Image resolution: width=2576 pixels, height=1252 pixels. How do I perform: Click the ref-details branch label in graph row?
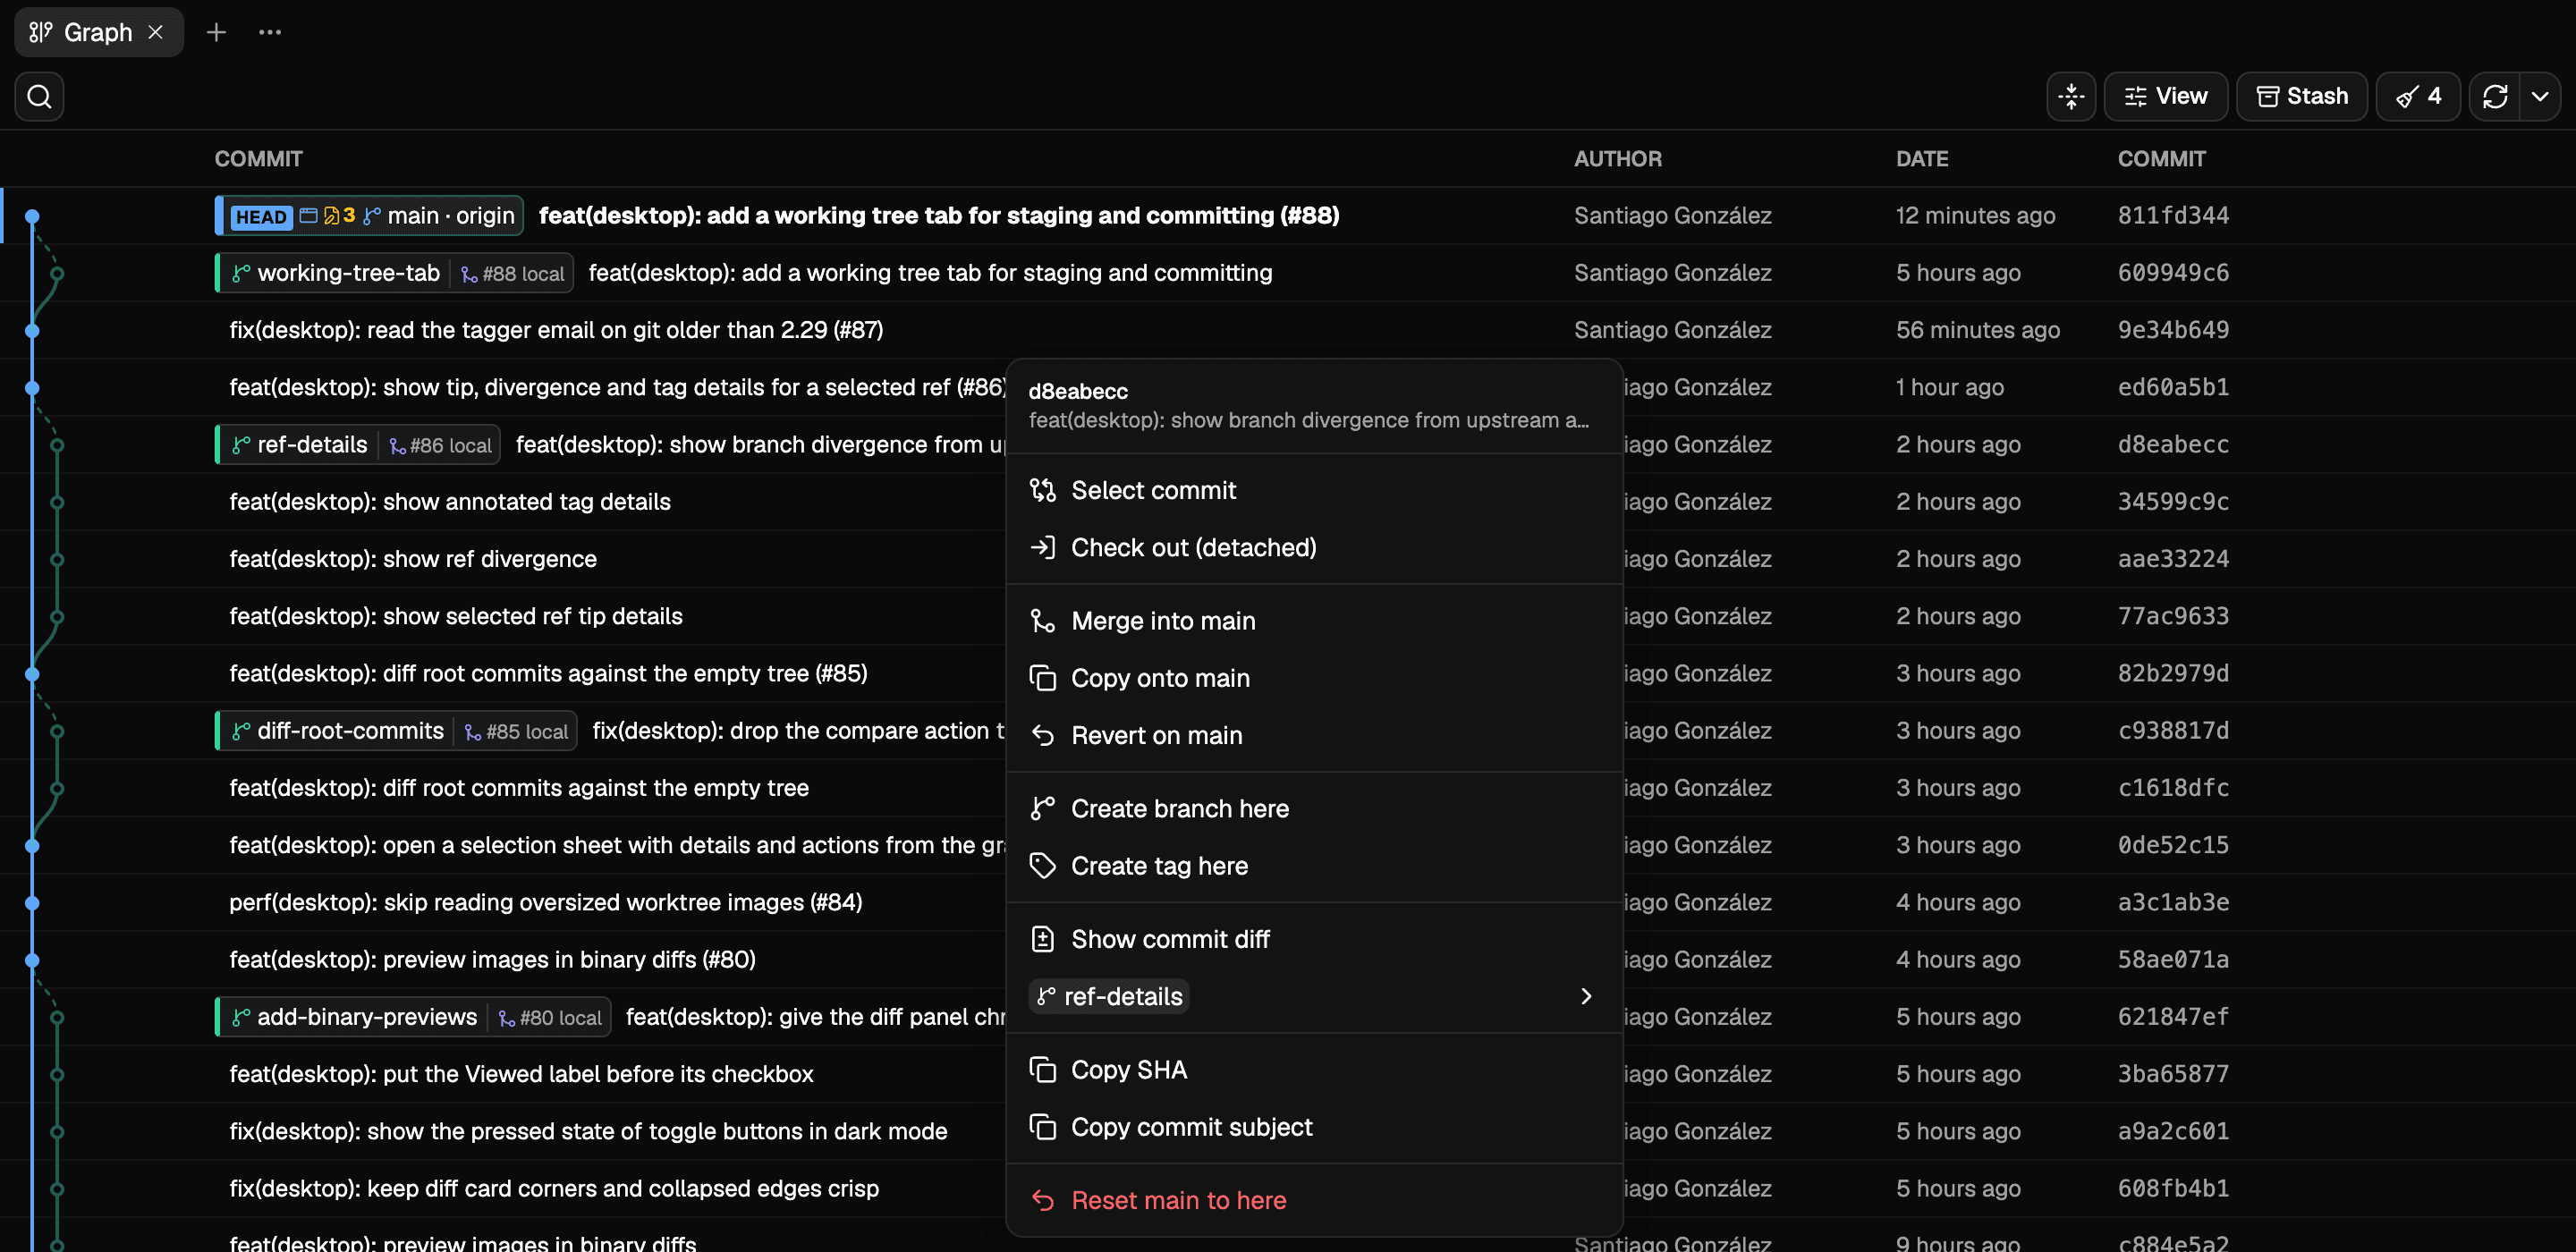[x=301, y=445]
